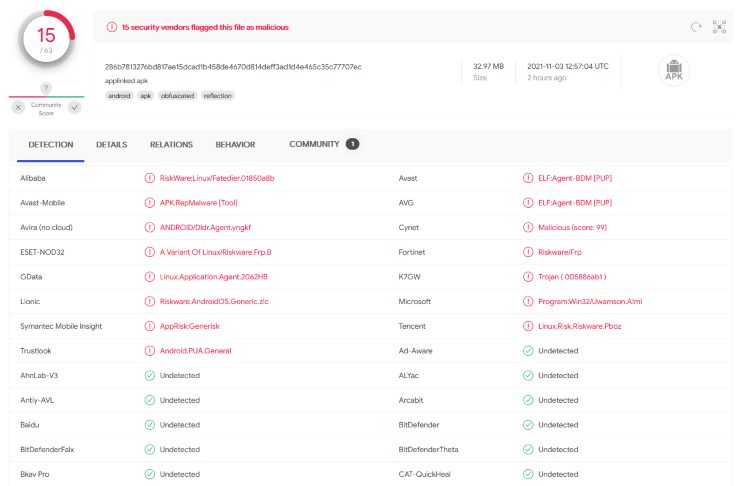Click the Symantec Mobile Insight vendor name
This screenshot has width=750, height=486.
pos(61,326)
